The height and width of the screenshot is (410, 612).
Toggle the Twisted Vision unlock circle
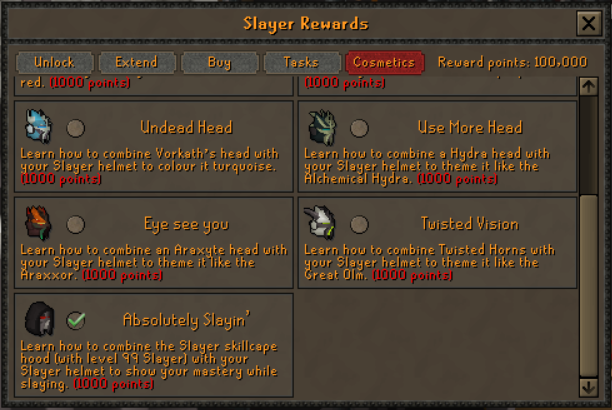point(359,225)
